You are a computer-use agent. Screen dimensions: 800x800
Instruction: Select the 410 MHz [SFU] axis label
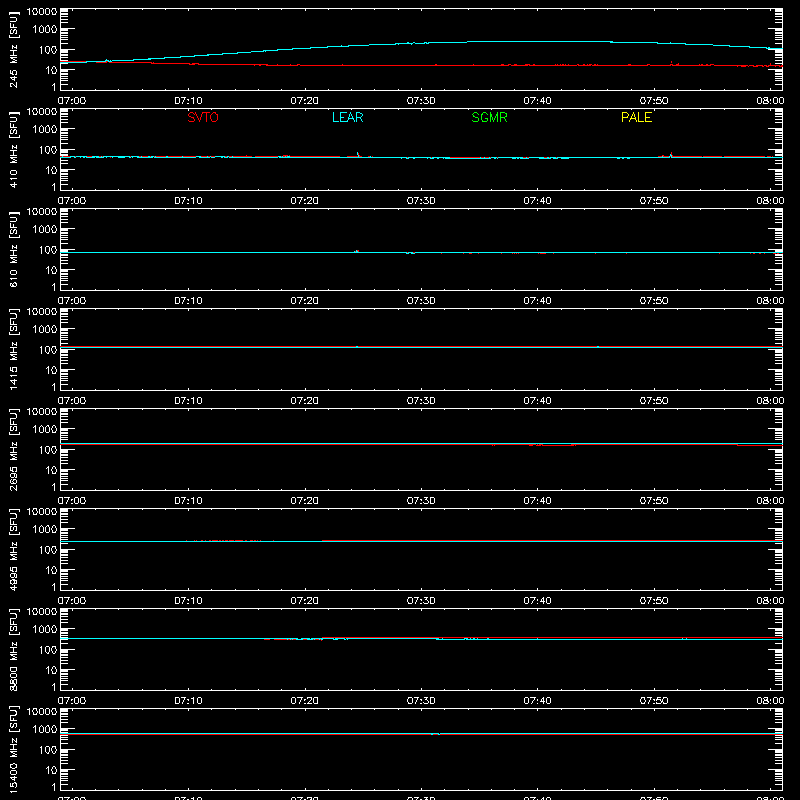14,149
